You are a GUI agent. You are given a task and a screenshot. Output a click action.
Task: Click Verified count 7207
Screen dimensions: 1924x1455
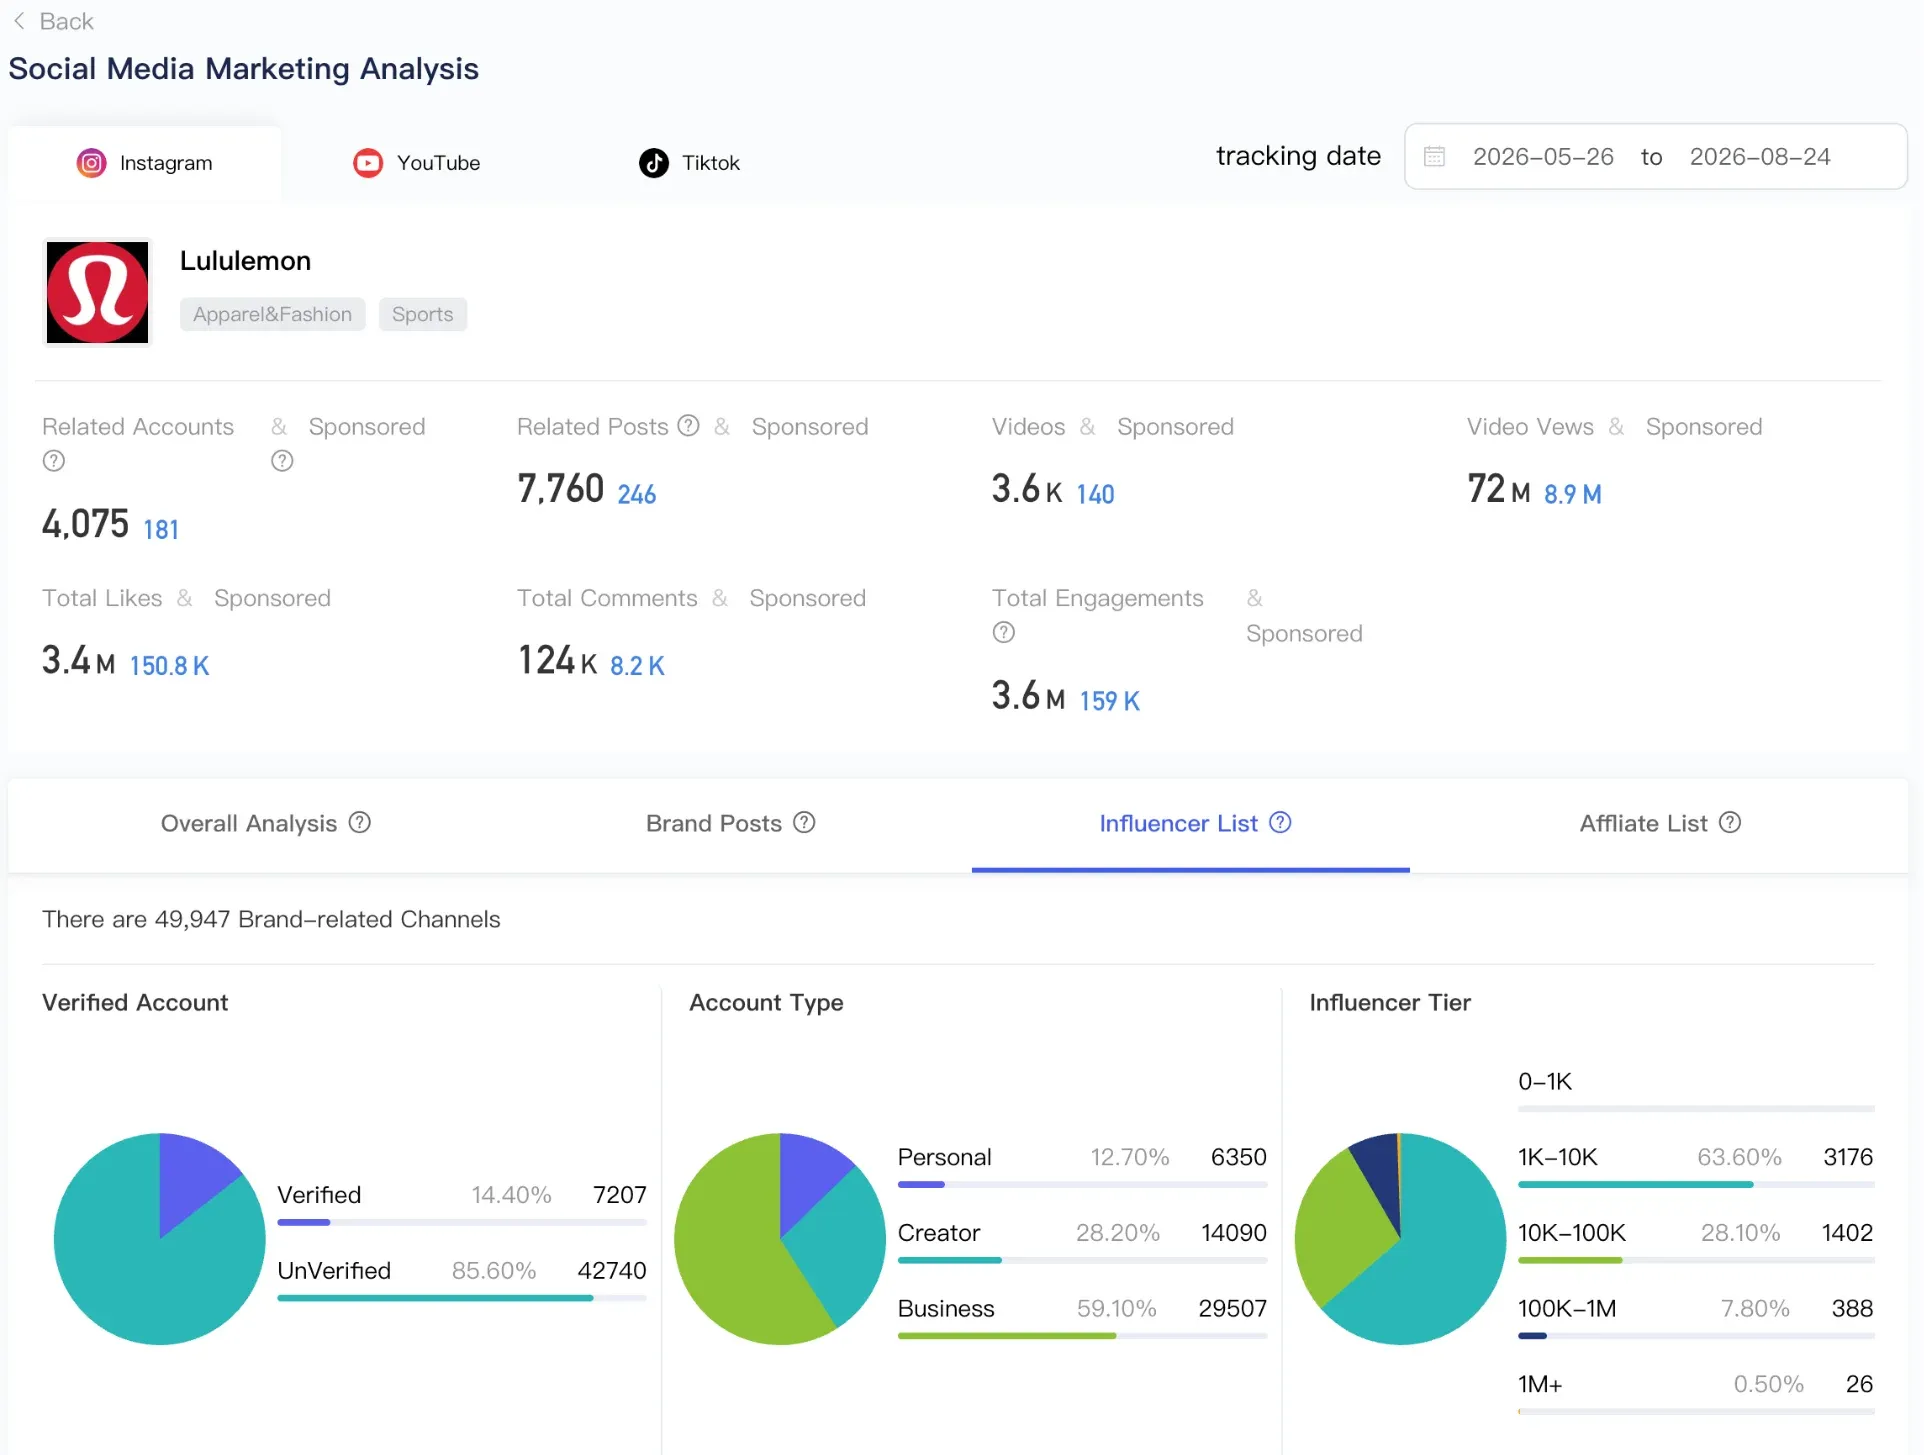[619, 1195]
